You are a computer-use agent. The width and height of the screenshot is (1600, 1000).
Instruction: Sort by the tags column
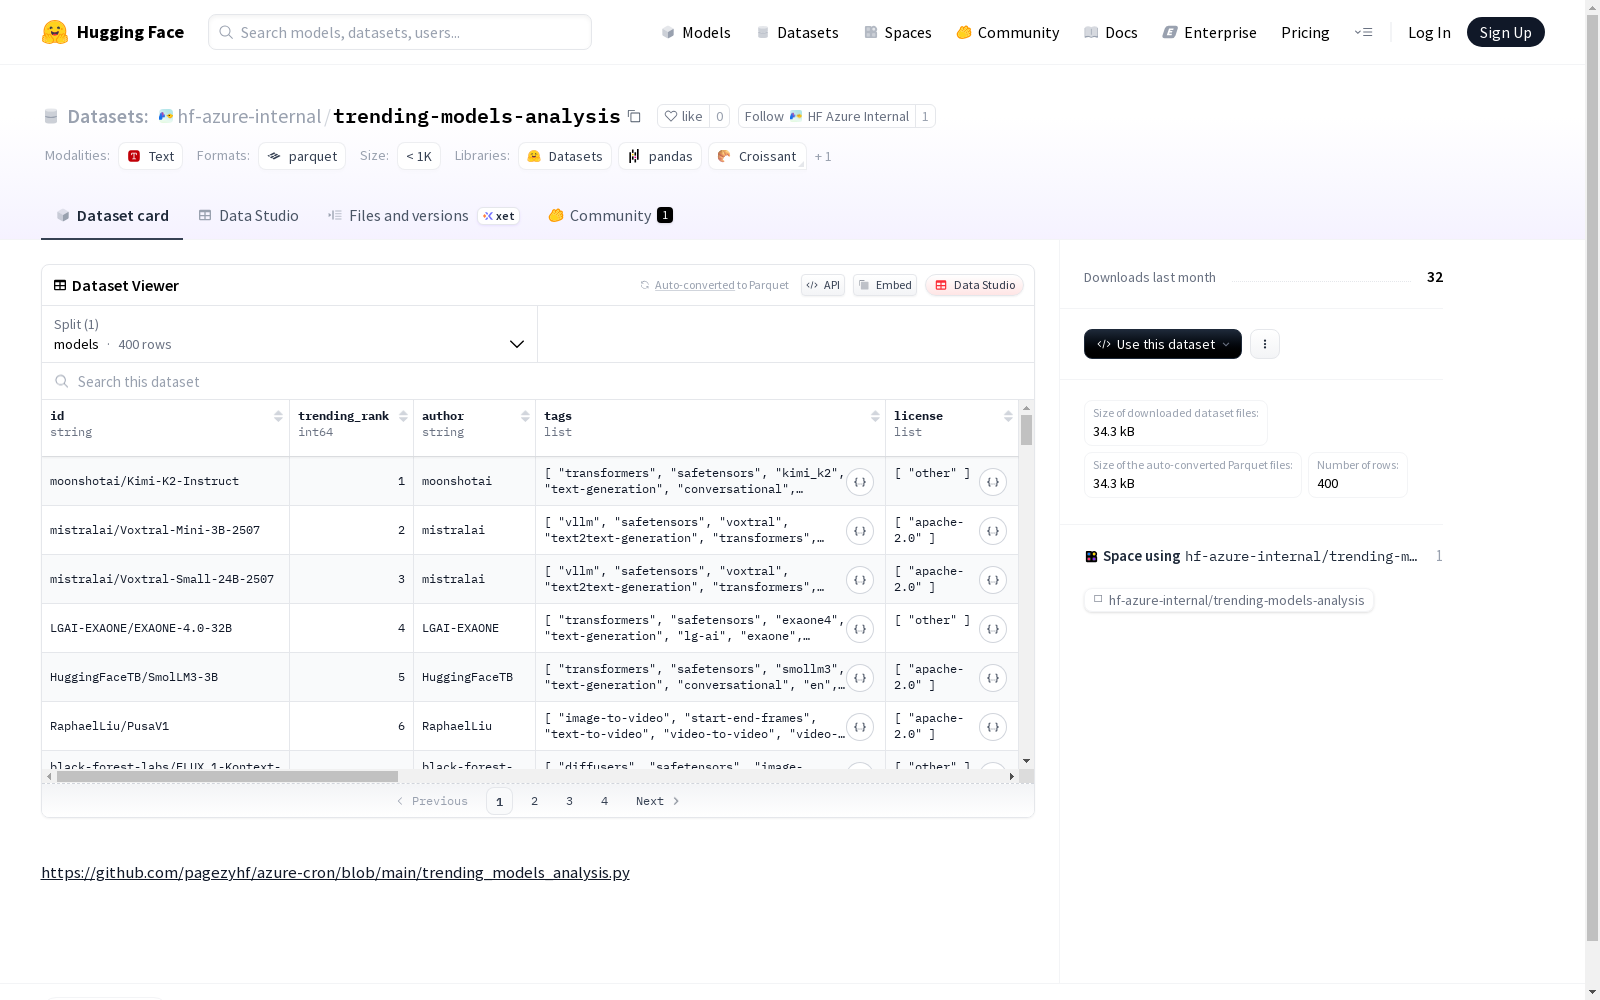tap(875, 416)
